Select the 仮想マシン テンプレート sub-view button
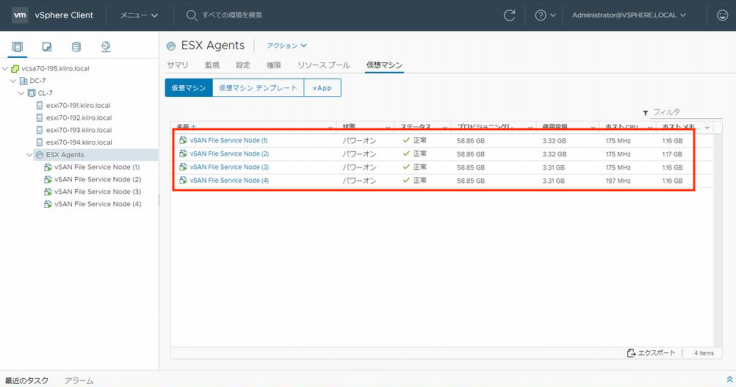 coord(258,88)
